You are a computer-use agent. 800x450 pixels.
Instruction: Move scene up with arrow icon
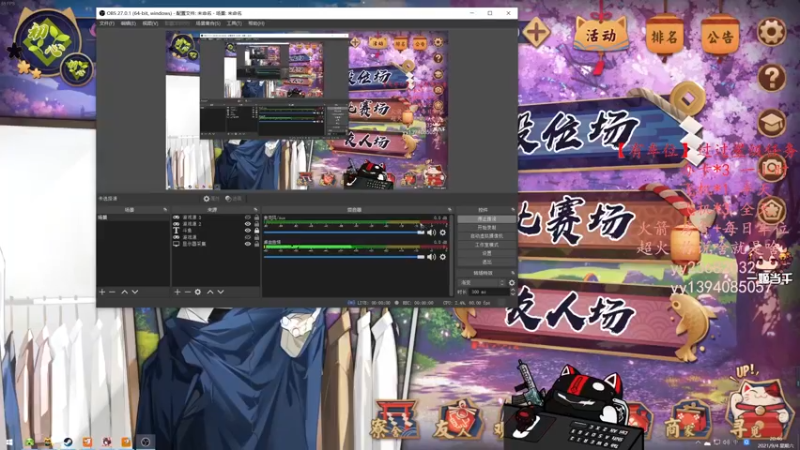pyautogui.click(x=124, y=292)
